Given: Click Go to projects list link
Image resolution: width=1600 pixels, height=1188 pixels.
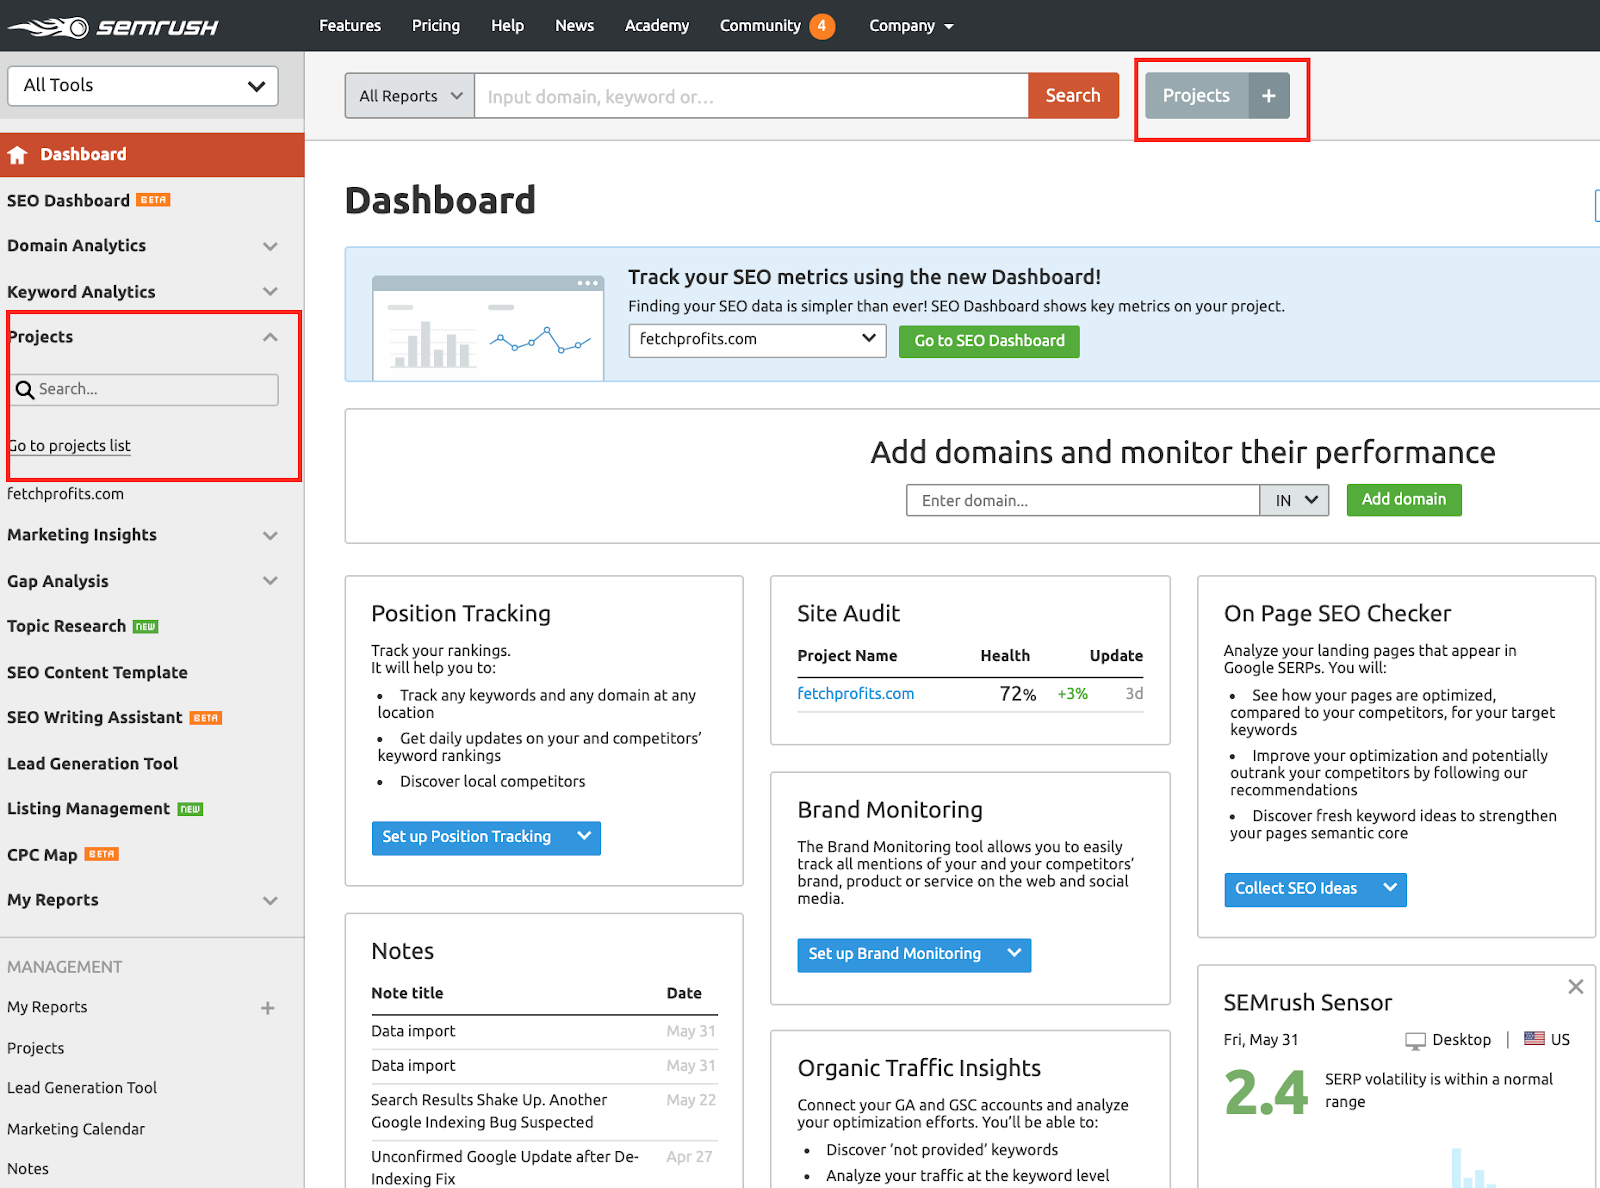Looking at the screenshot, I should [x=70, y=446].
